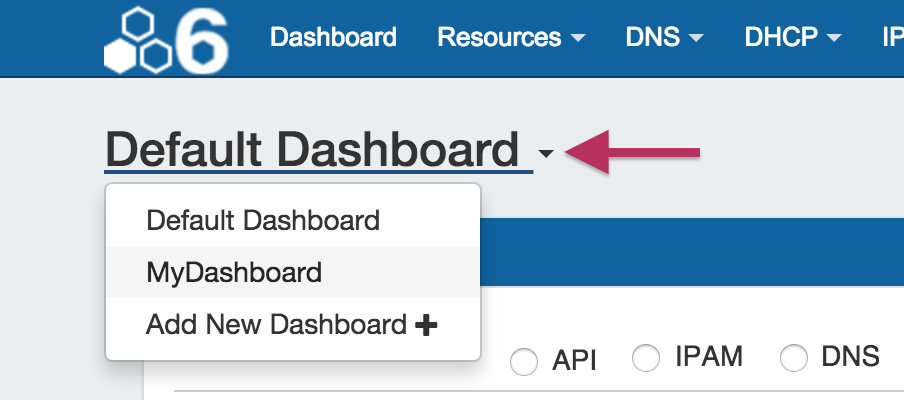Click Add New Dashboard option
The height and width of the screenshot is (400, 904).
coord(277,325)
